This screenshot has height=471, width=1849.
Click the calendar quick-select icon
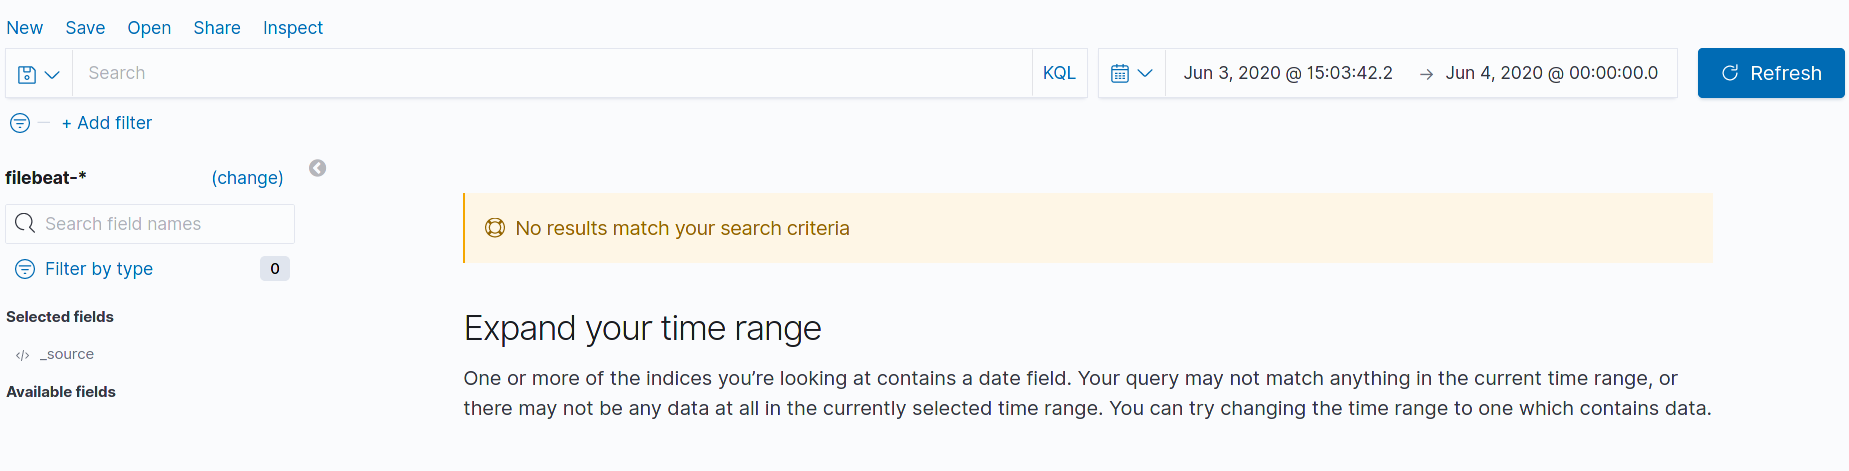pos(1120,73)
